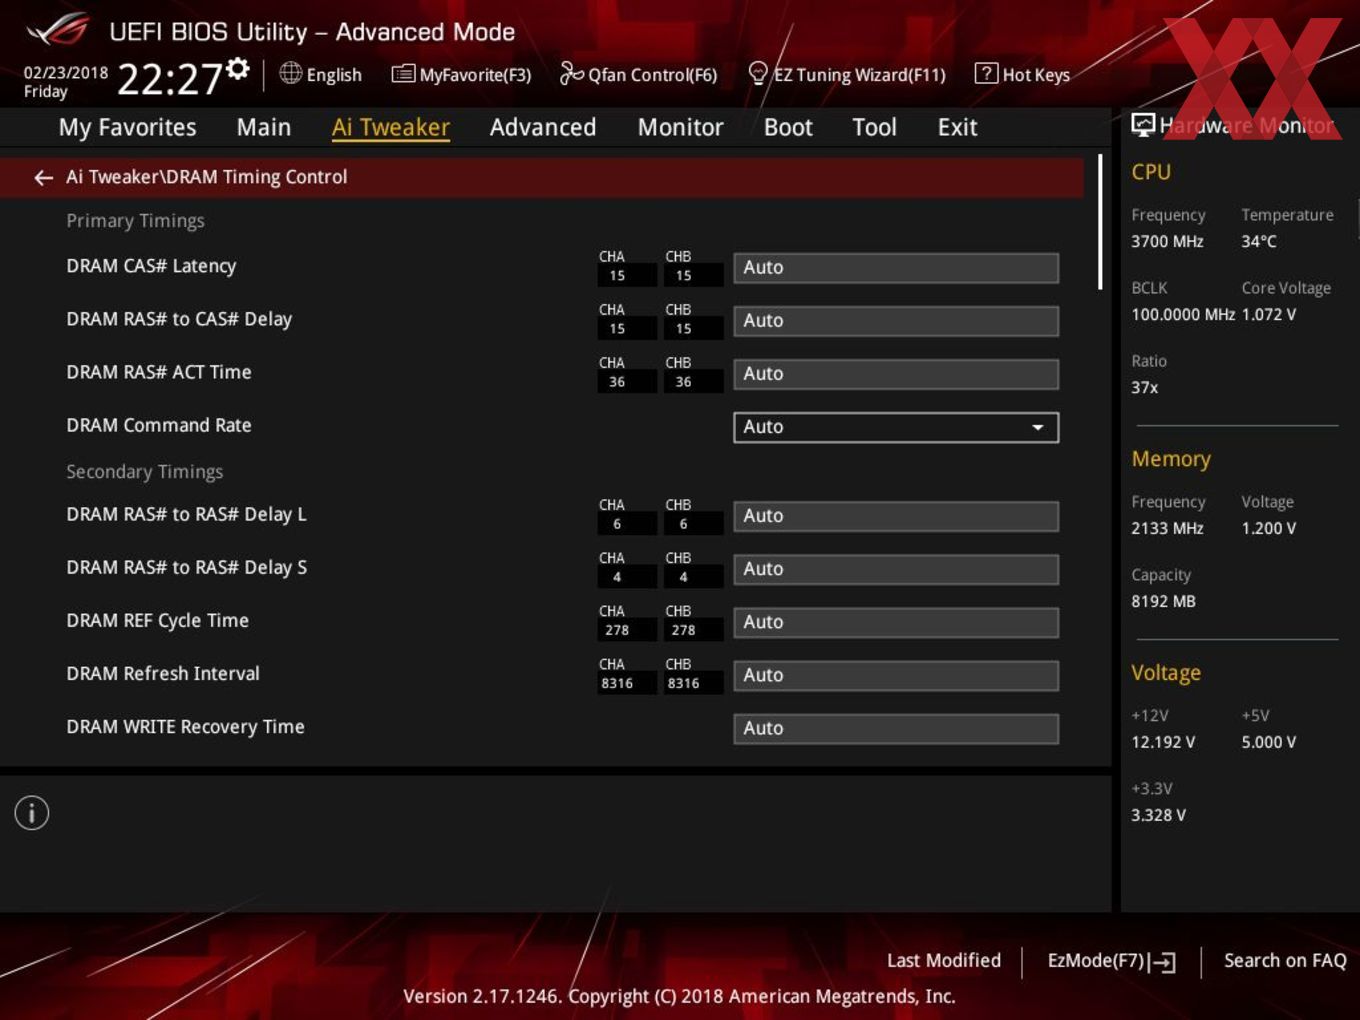Click the CPU temperature 34°C value
The image size is (1360, 1020).
(x=1259, y=241)
